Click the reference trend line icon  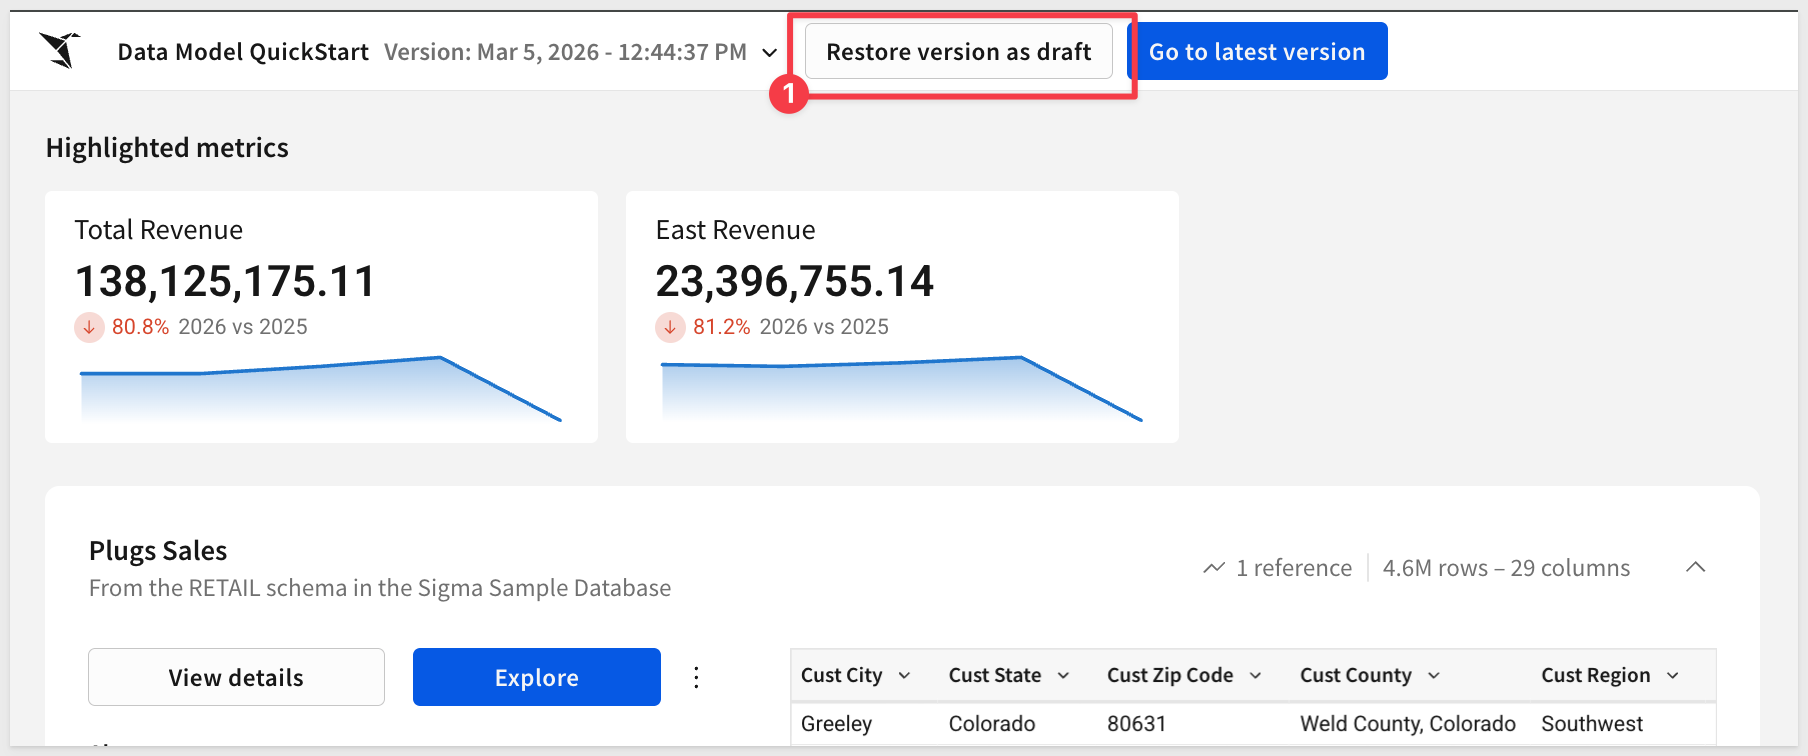(x=1214, y=568)
